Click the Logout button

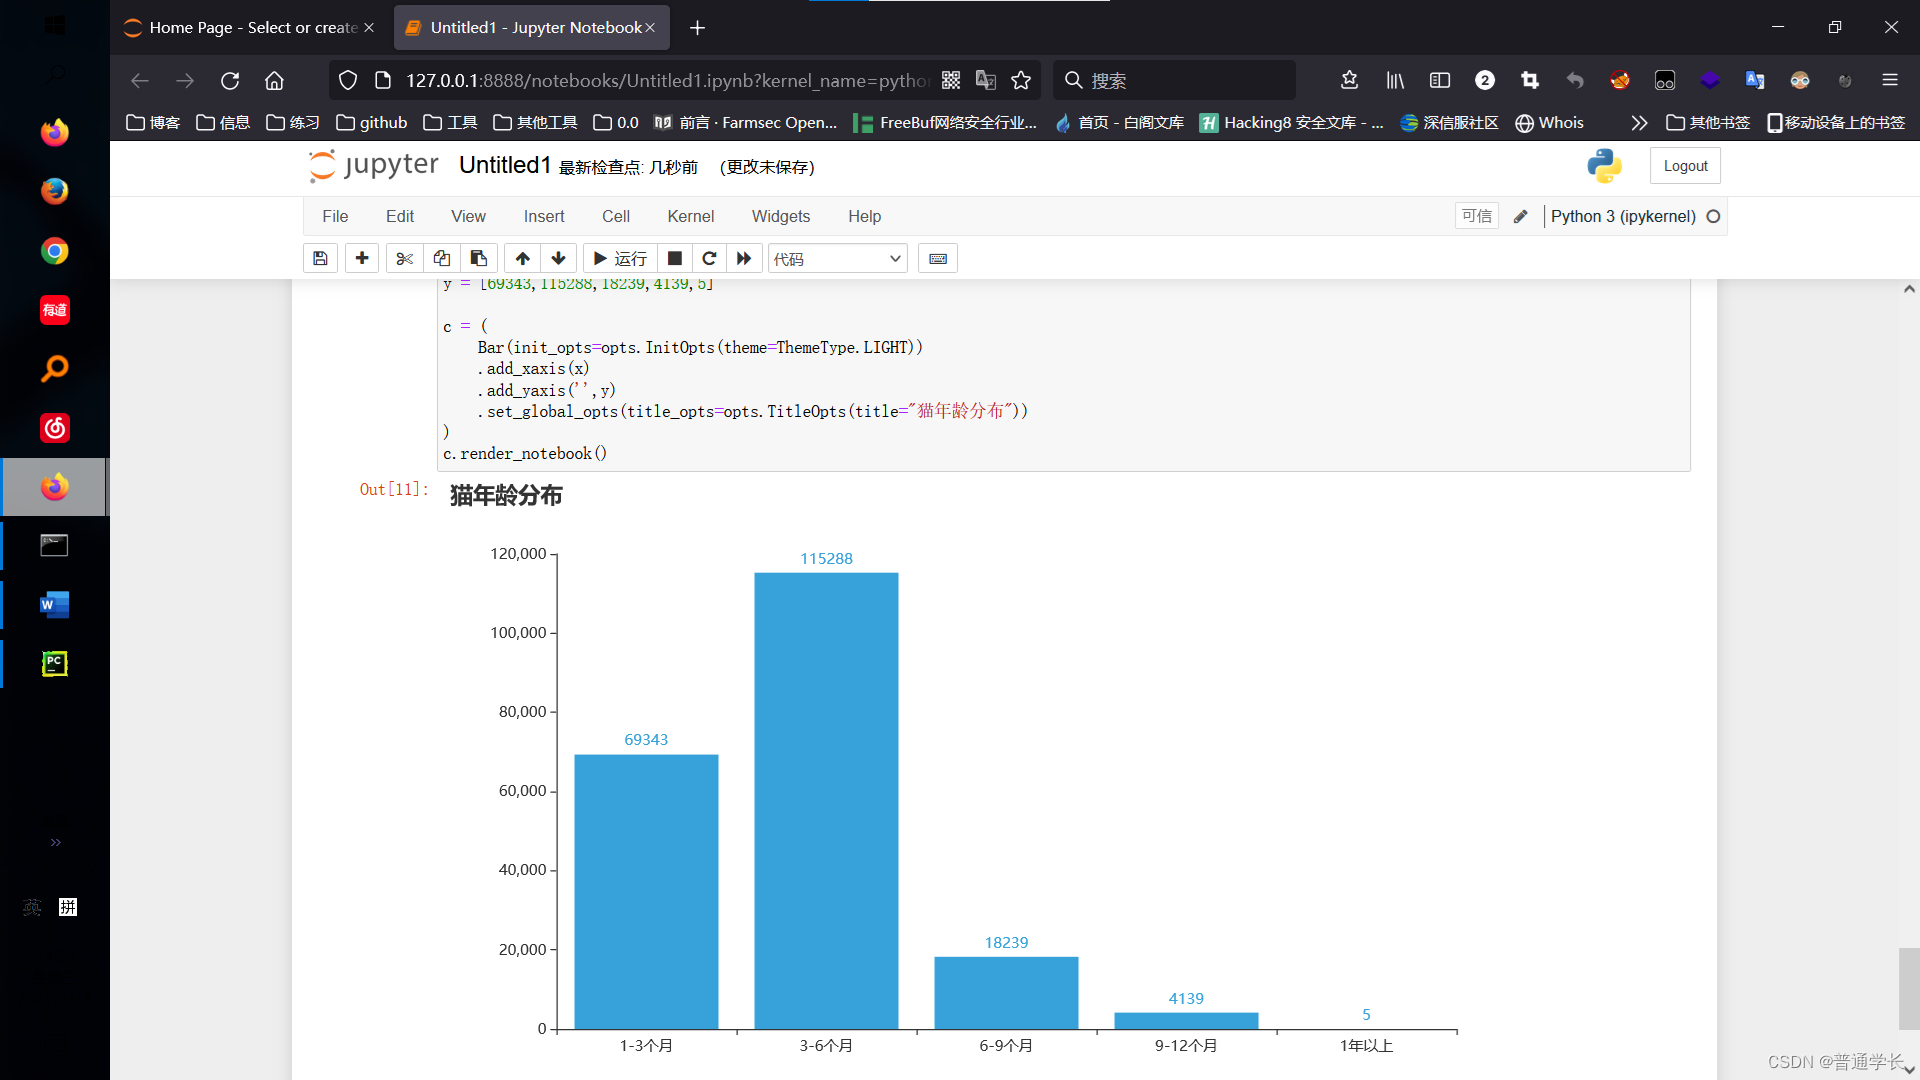(1685, 165)
